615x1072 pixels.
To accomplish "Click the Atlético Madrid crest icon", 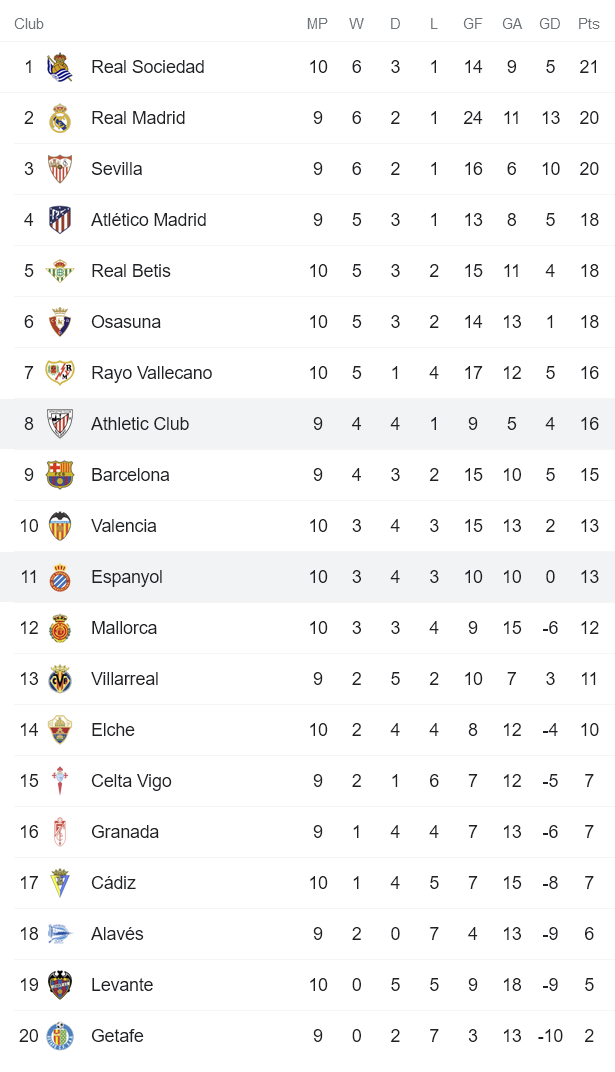I will [x=60, y=220].
